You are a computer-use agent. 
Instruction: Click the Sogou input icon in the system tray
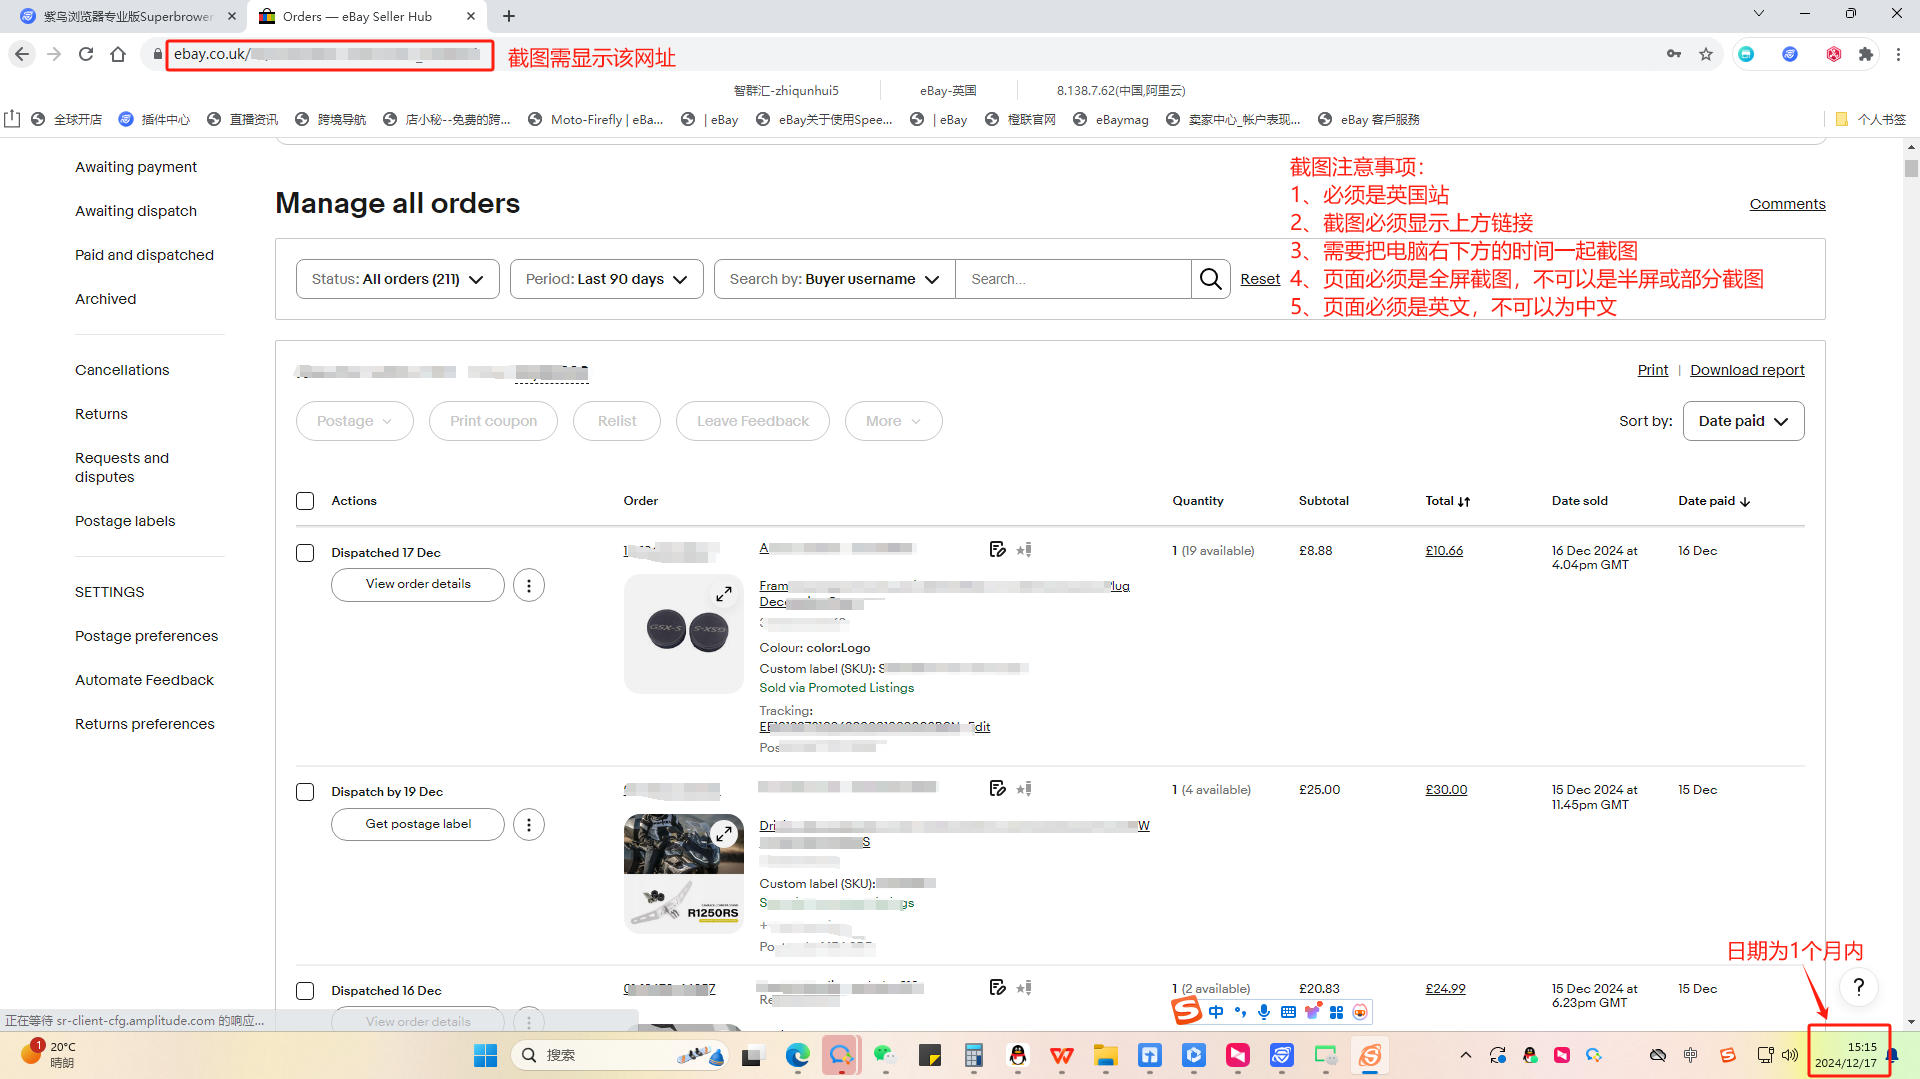pyautogui.click(x=1728, y=1055)
